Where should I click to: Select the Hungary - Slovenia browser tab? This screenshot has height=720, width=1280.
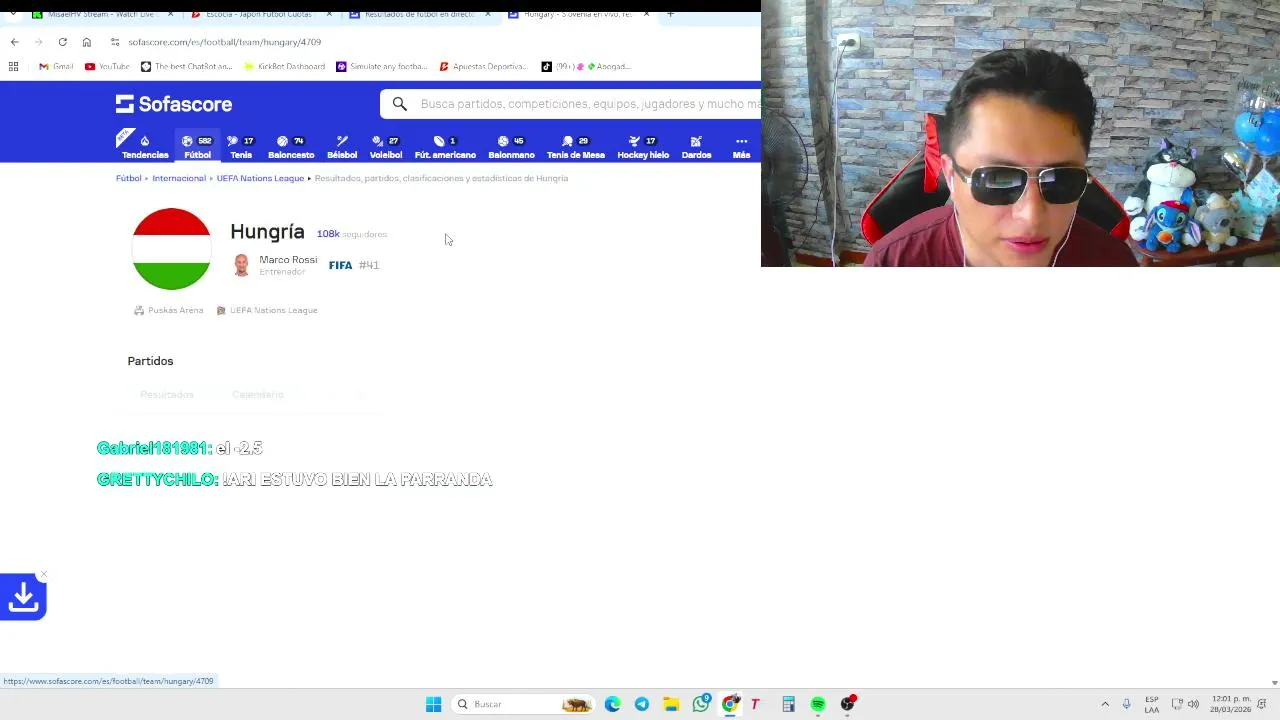pos(578,14)
